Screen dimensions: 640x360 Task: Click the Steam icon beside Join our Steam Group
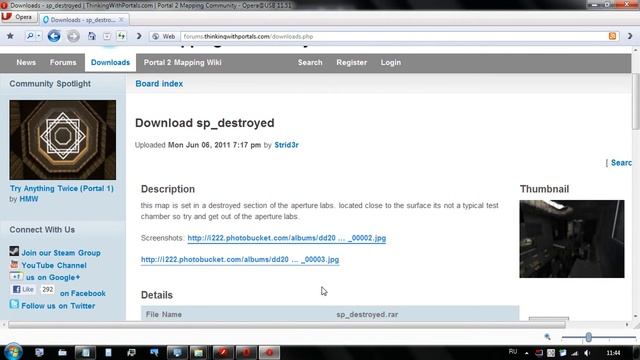pyautogui.click(x=14, y=251)
